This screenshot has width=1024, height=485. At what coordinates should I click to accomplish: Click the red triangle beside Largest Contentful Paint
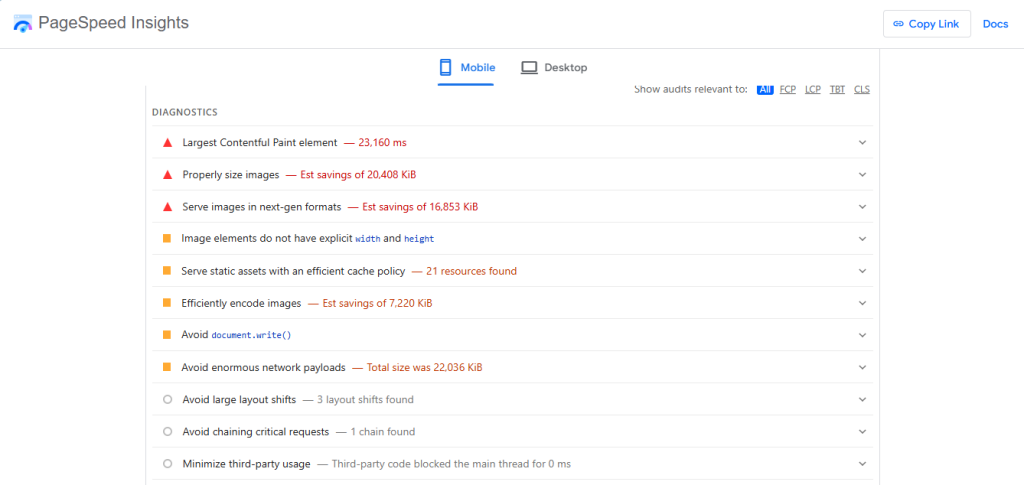[167, 142]
